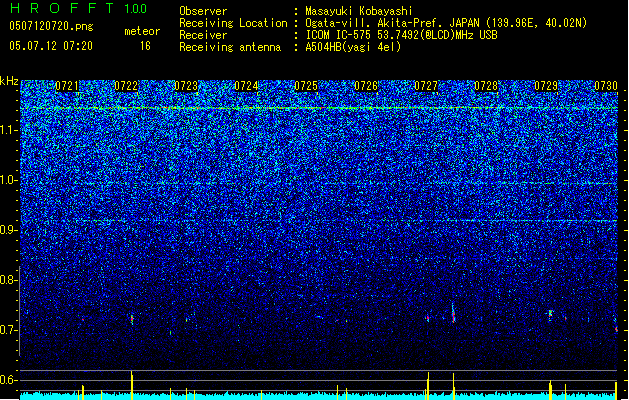629x400 pixels.
Task: Select the filename 0507120720.png
Action: pos(51,26)
